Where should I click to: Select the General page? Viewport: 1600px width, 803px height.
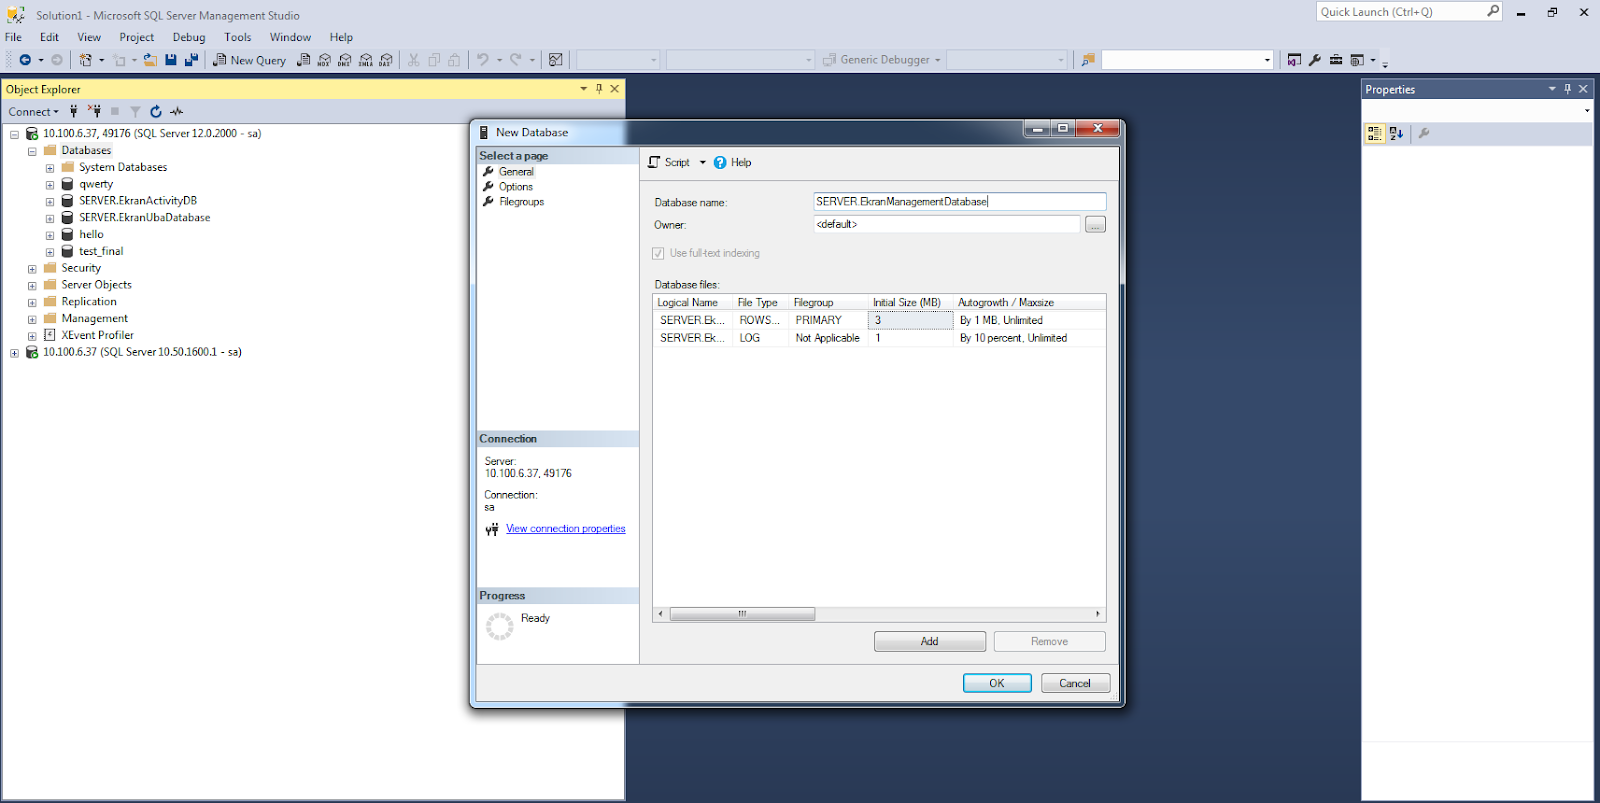point(516,172)
